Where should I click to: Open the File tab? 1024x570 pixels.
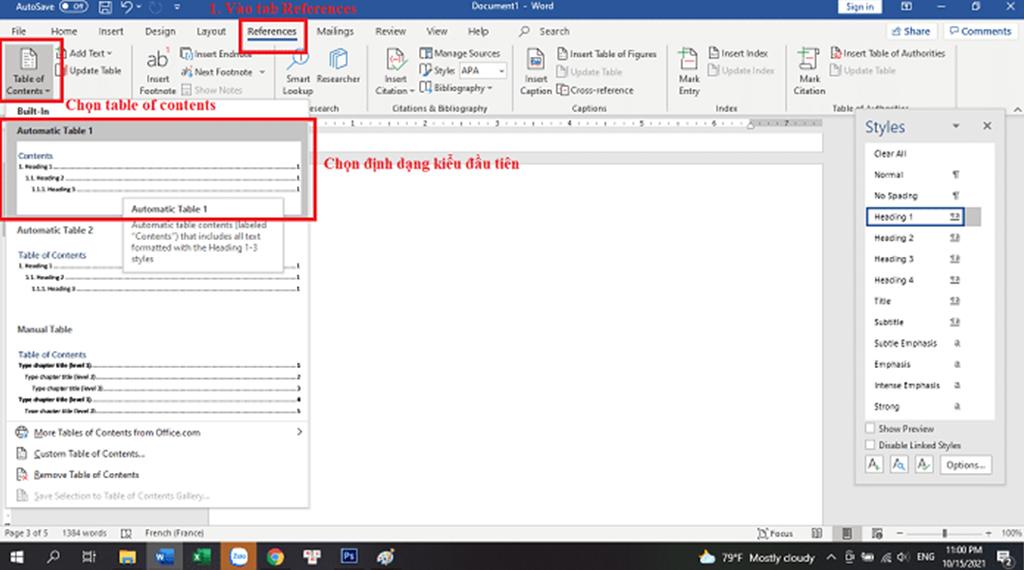(18, 31)
